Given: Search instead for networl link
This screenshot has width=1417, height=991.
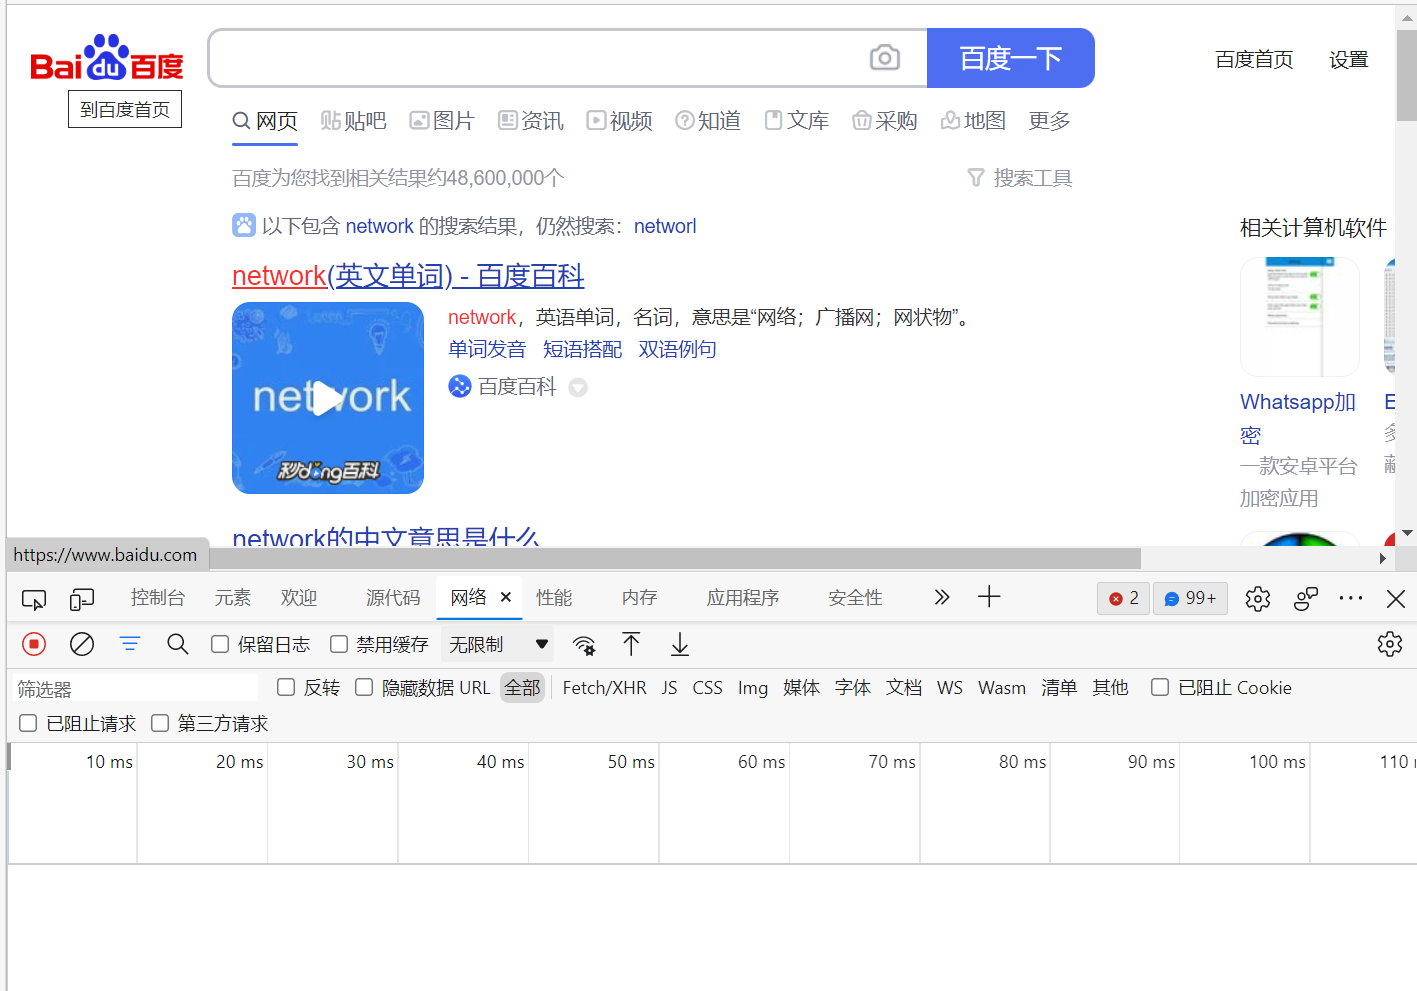Looking at the screenshot, I should pyautogui.click(x=665, y=226).
